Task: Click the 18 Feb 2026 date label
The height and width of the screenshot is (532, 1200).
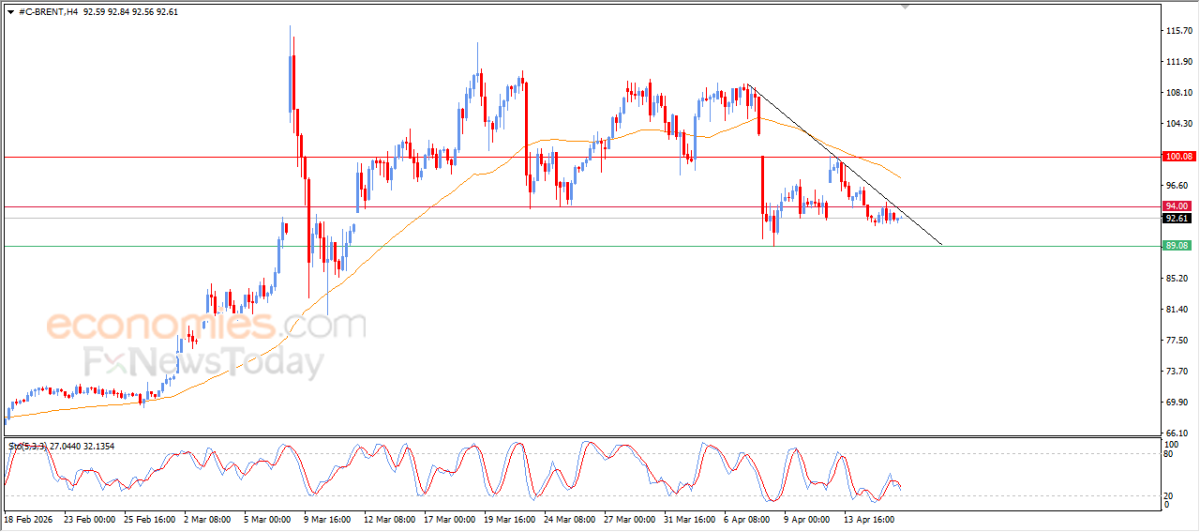Action: [31, 521]
